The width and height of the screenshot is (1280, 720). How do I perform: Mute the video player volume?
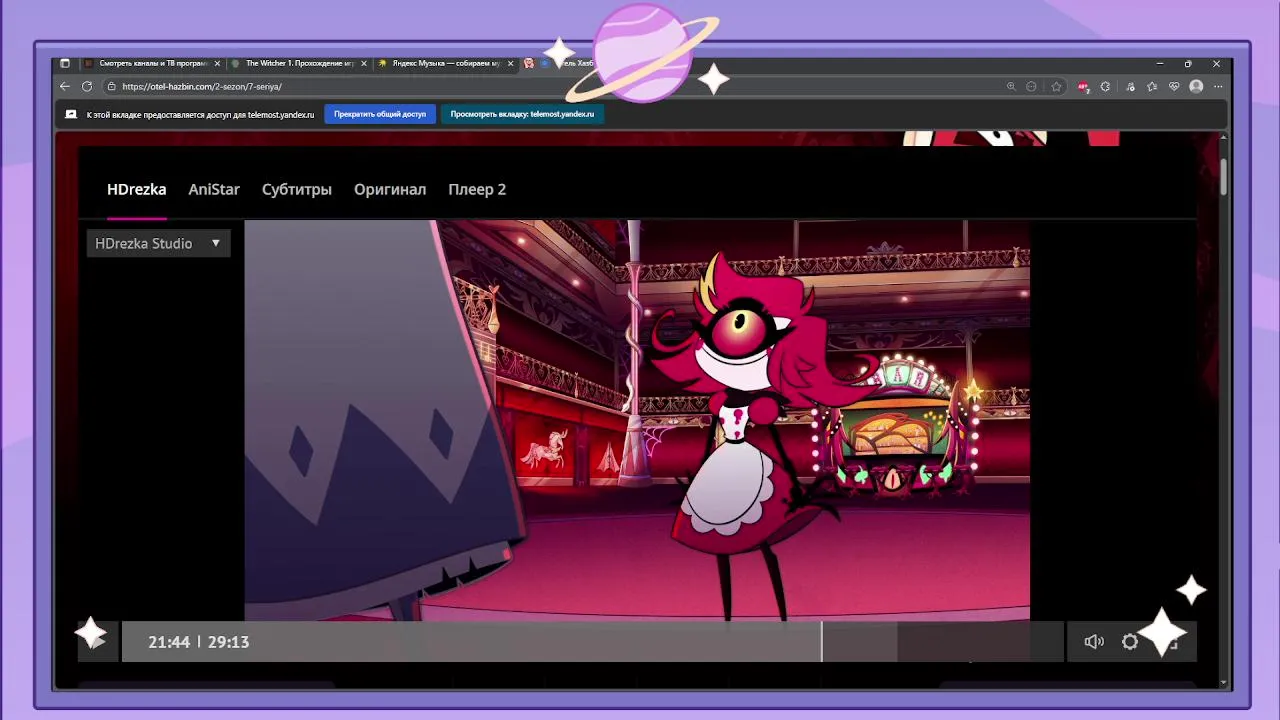pos(1094,642)
